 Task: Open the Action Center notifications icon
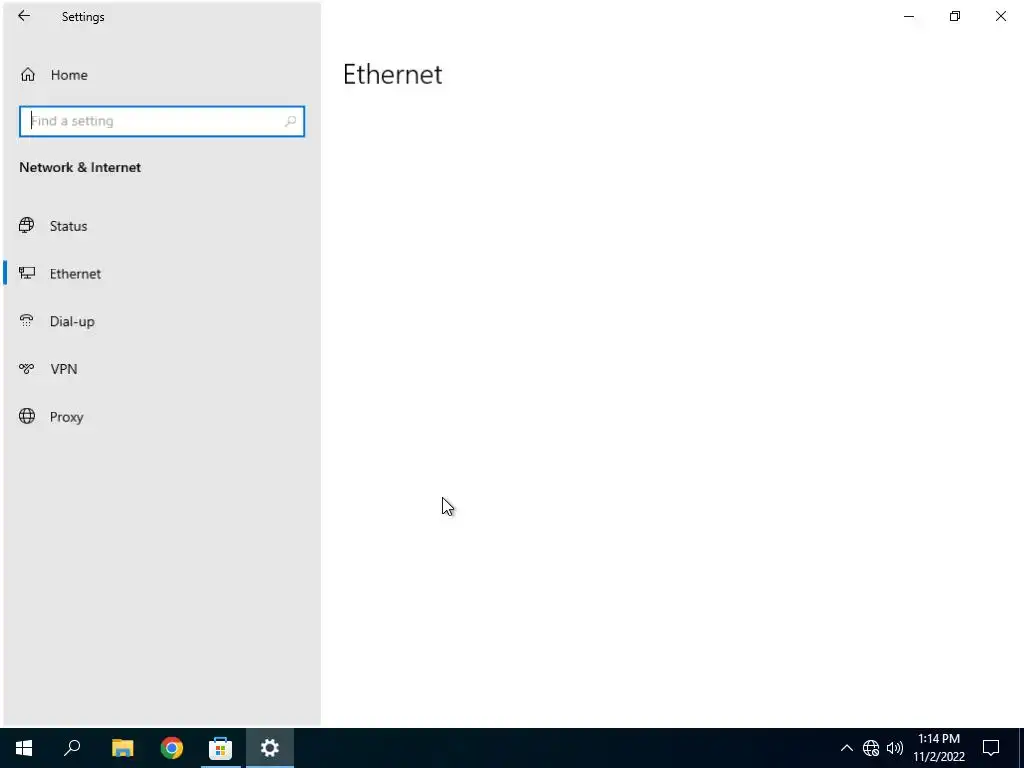pos(991,748)
